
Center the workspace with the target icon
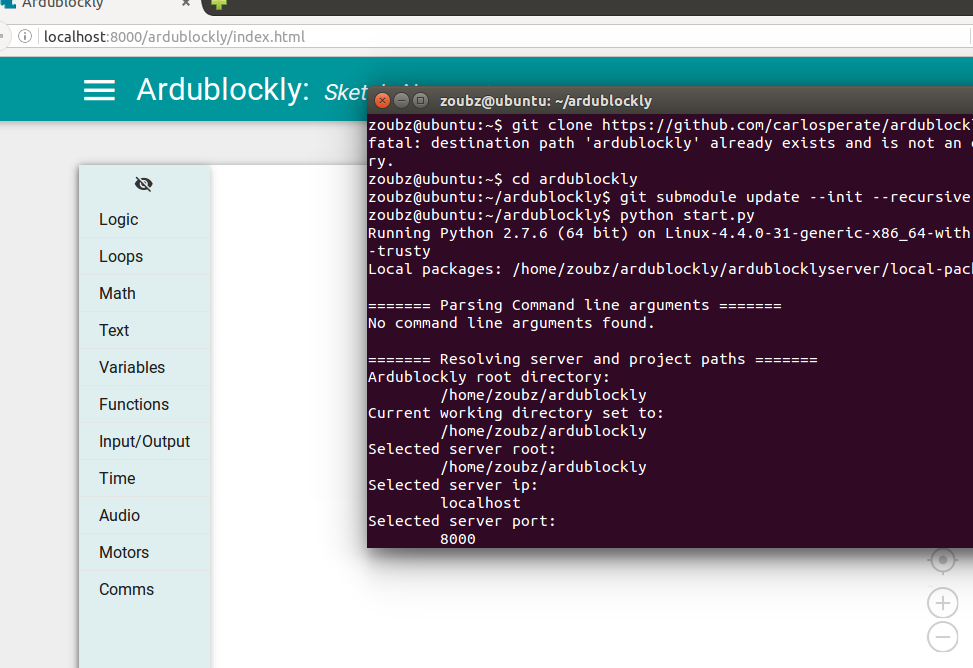943,561
